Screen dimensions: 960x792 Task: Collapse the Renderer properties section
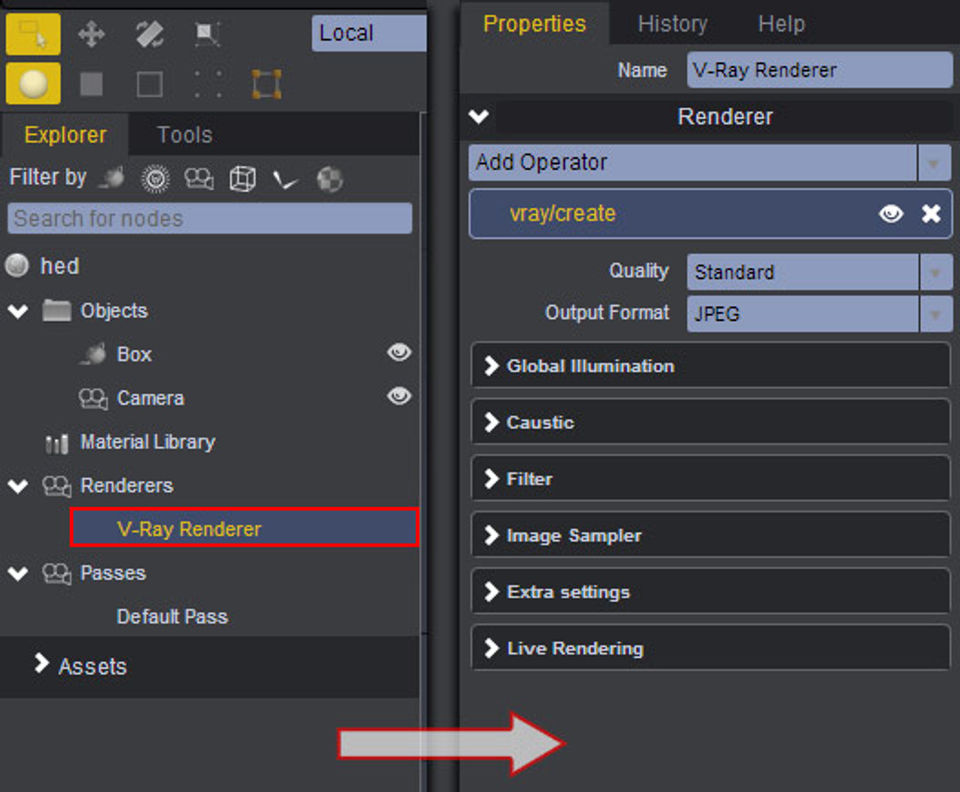coord(479,116)
